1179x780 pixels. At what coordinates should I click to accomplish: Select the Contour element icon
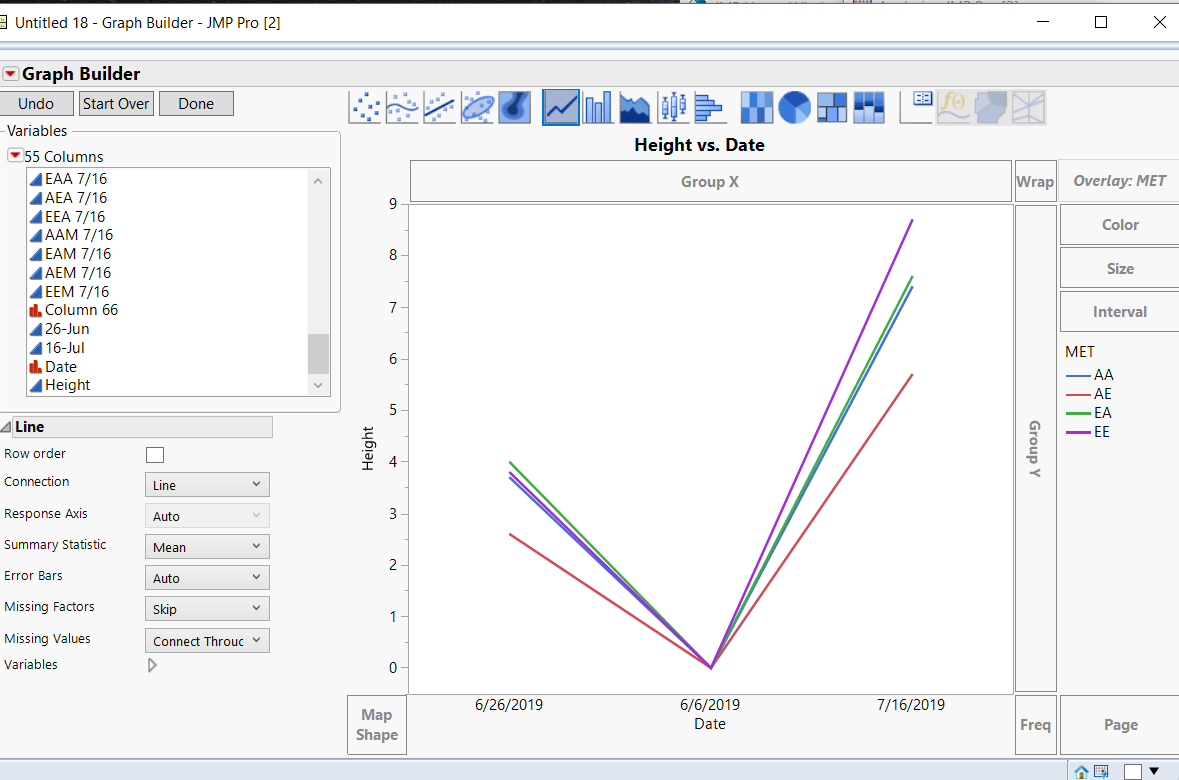pos(515,108)
